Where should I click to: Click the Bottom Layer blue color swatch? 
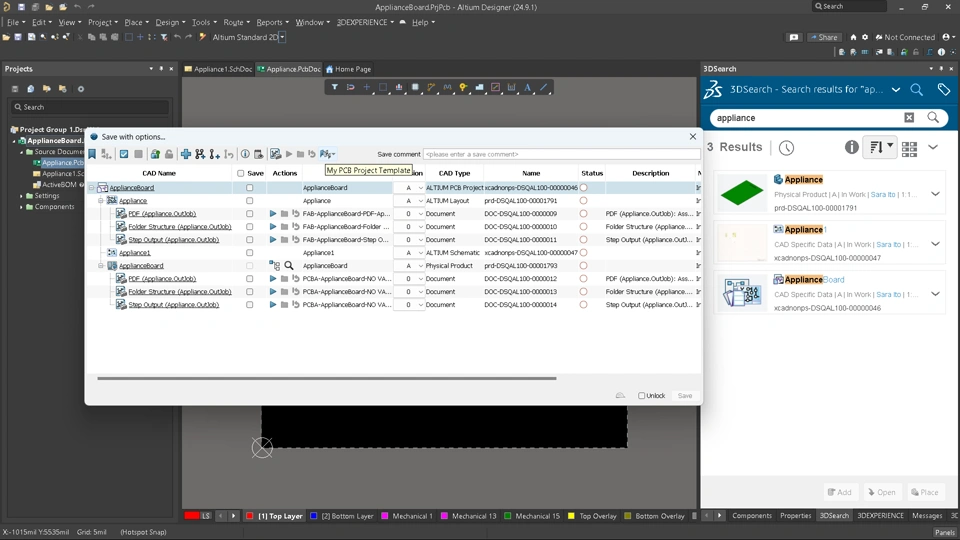313,516
